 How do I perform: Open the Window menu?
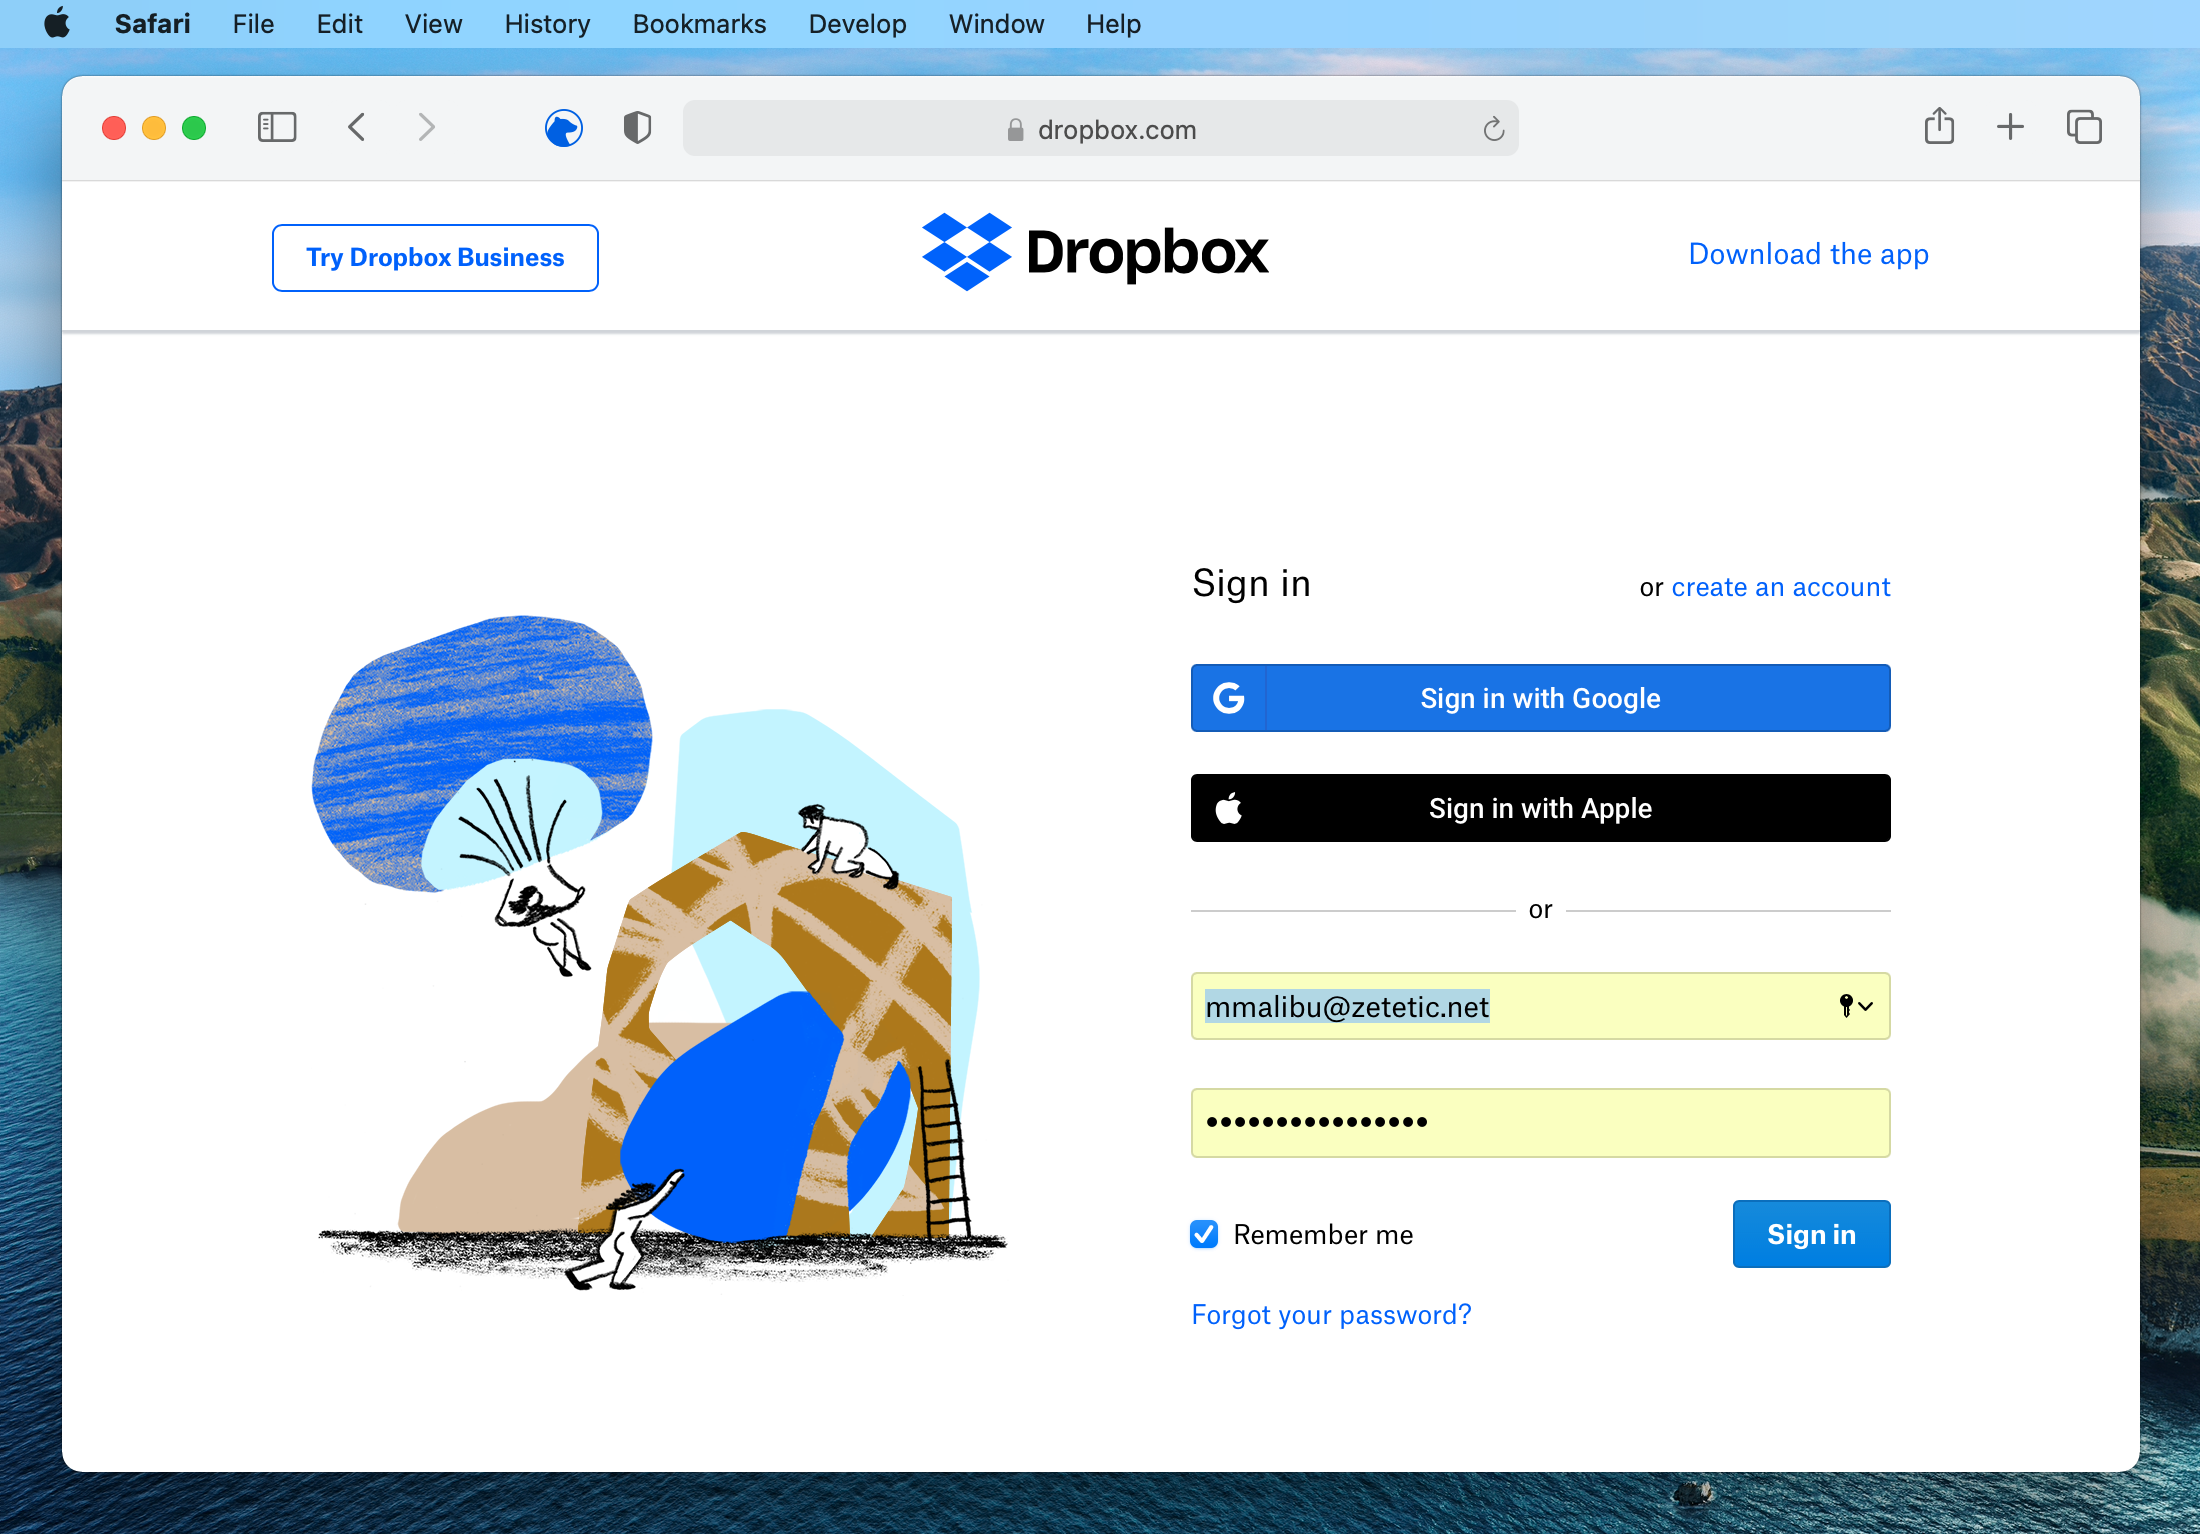coord(996,24)
